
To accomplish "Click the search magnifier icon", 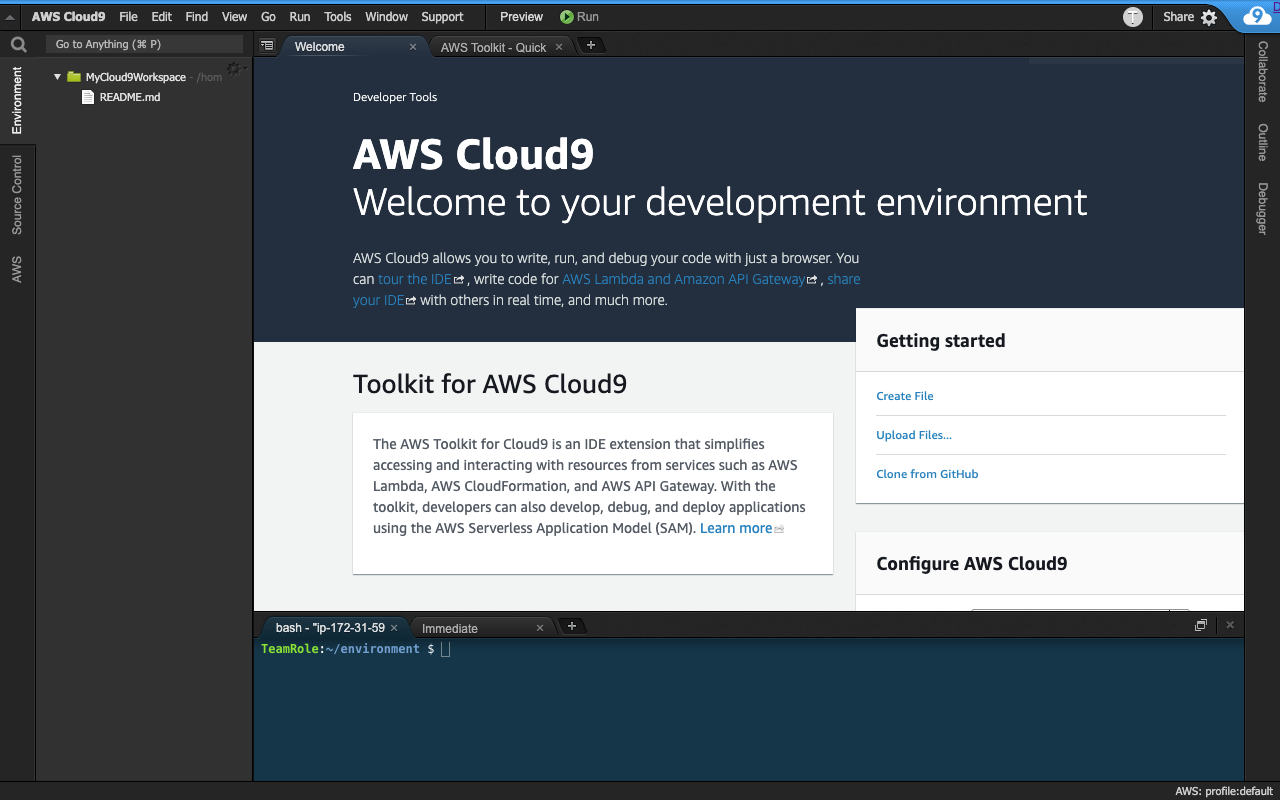I will [18, 45].
